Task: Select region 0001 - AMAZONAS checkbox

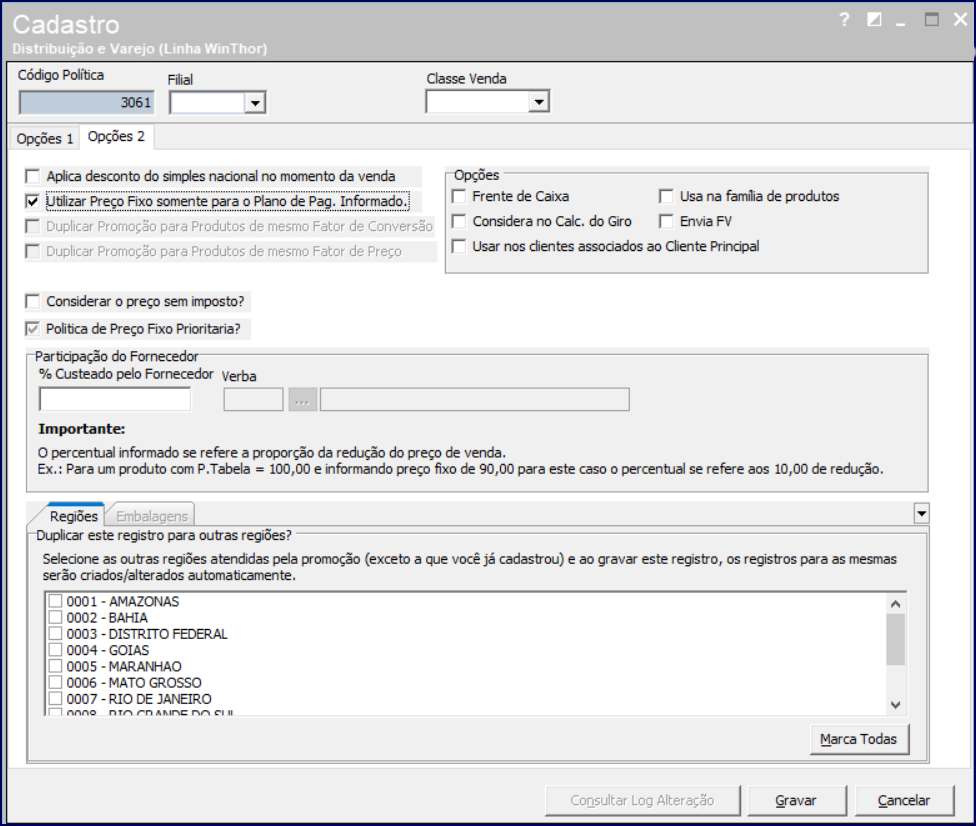Action: (x=55, y=601)
